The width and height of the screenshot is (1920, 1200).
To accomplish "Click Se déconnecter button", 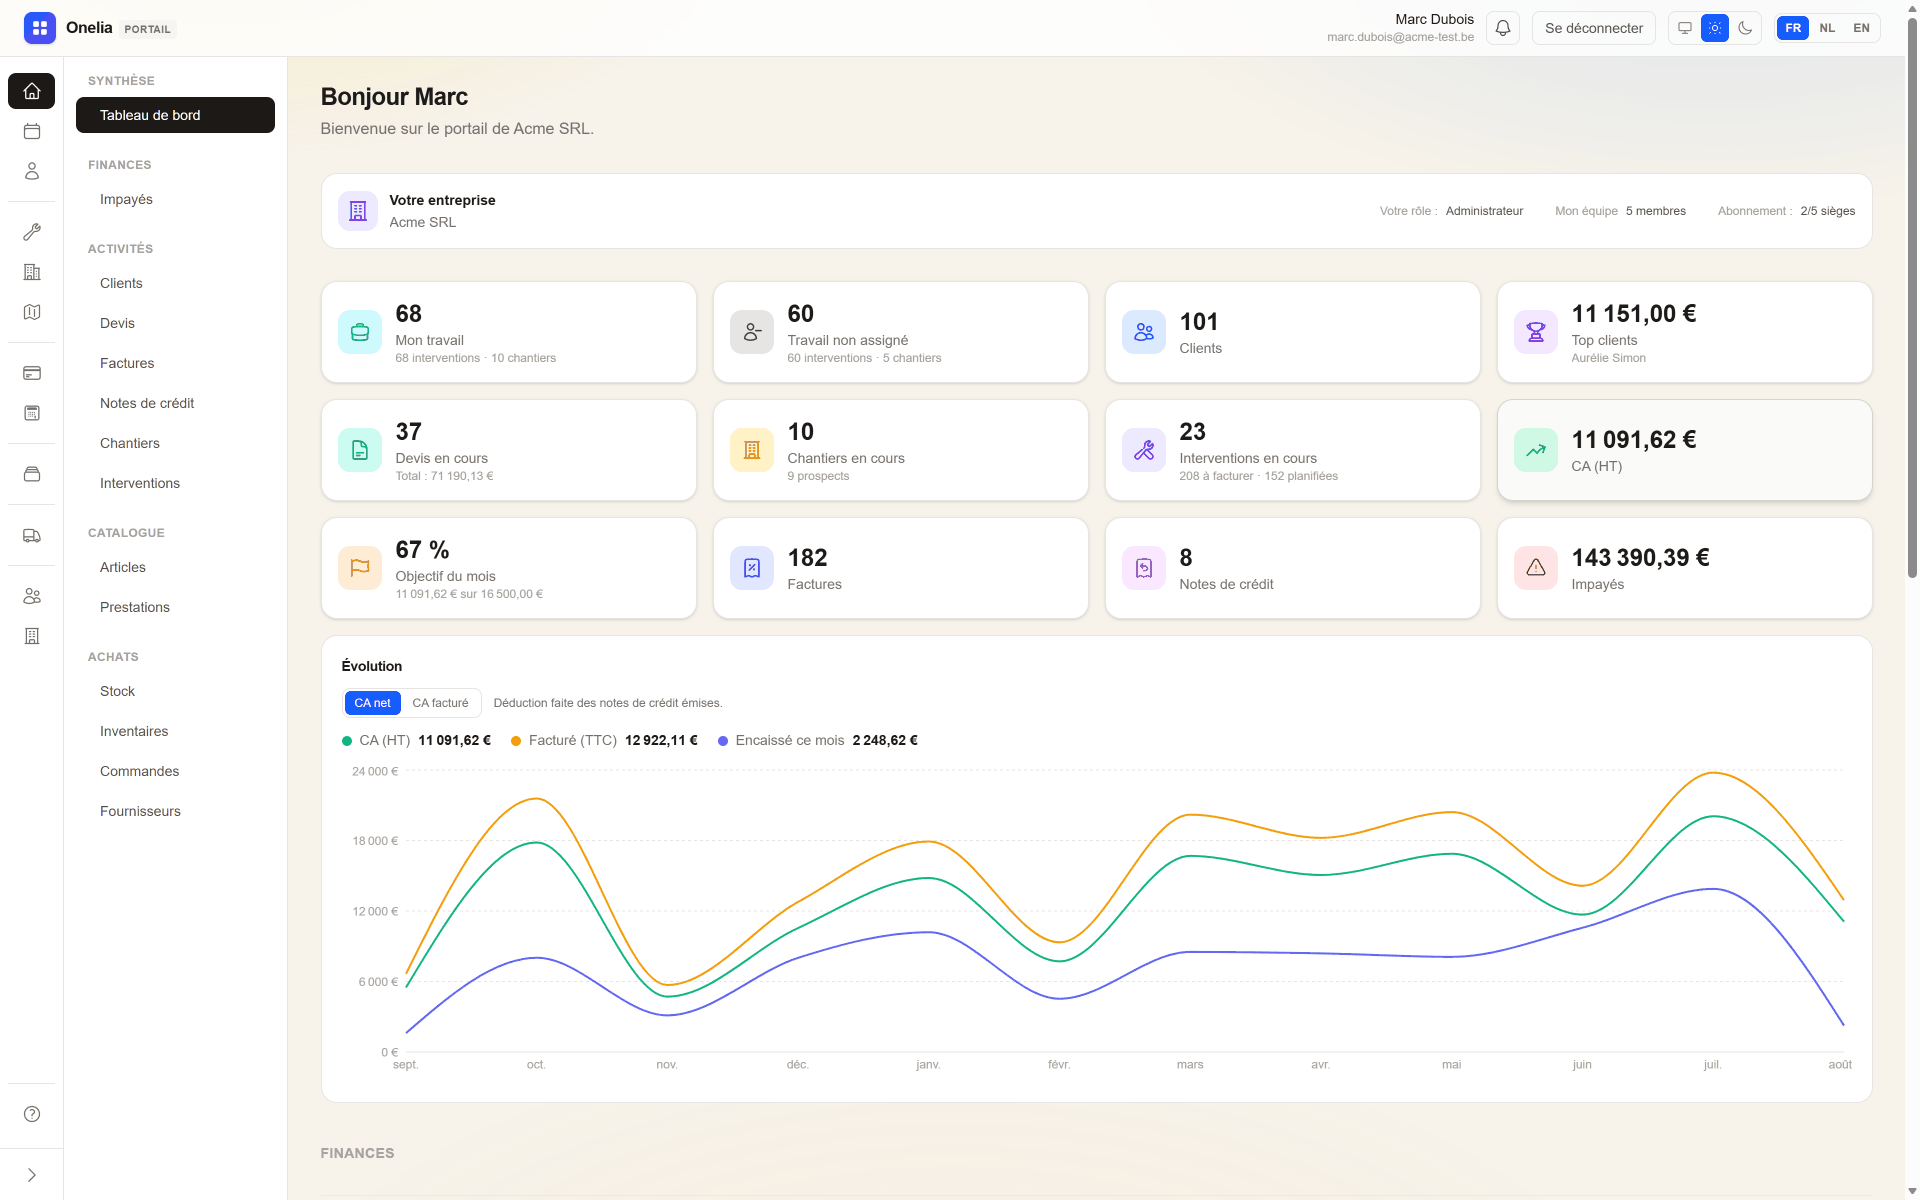I will pyautogui.click(x=1593, y=28).
